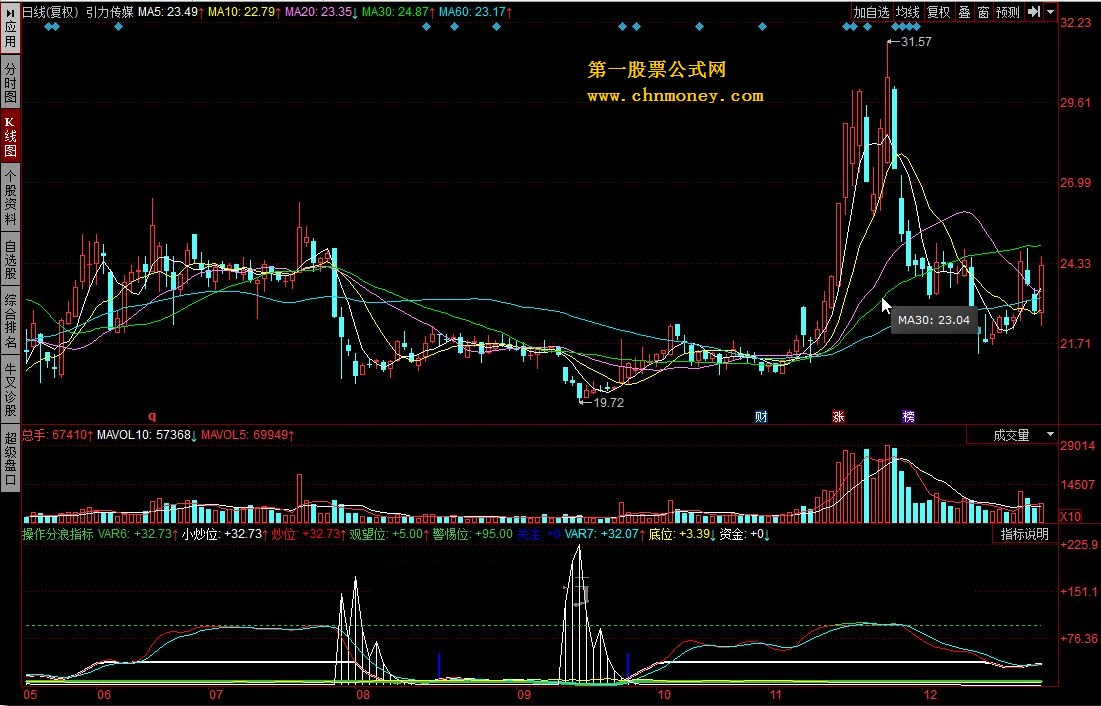Click the arrow-to-bar jump icon

point(1034,12)
